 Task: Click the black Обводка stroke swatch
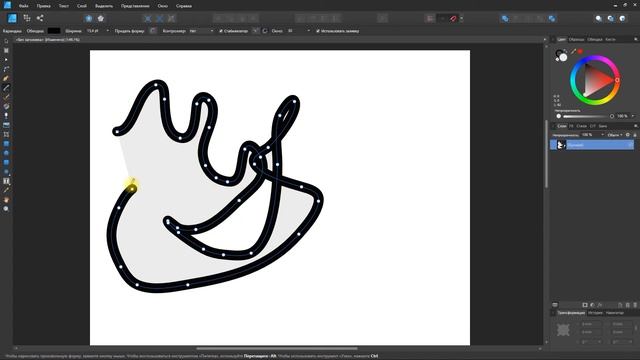point(54,31)
